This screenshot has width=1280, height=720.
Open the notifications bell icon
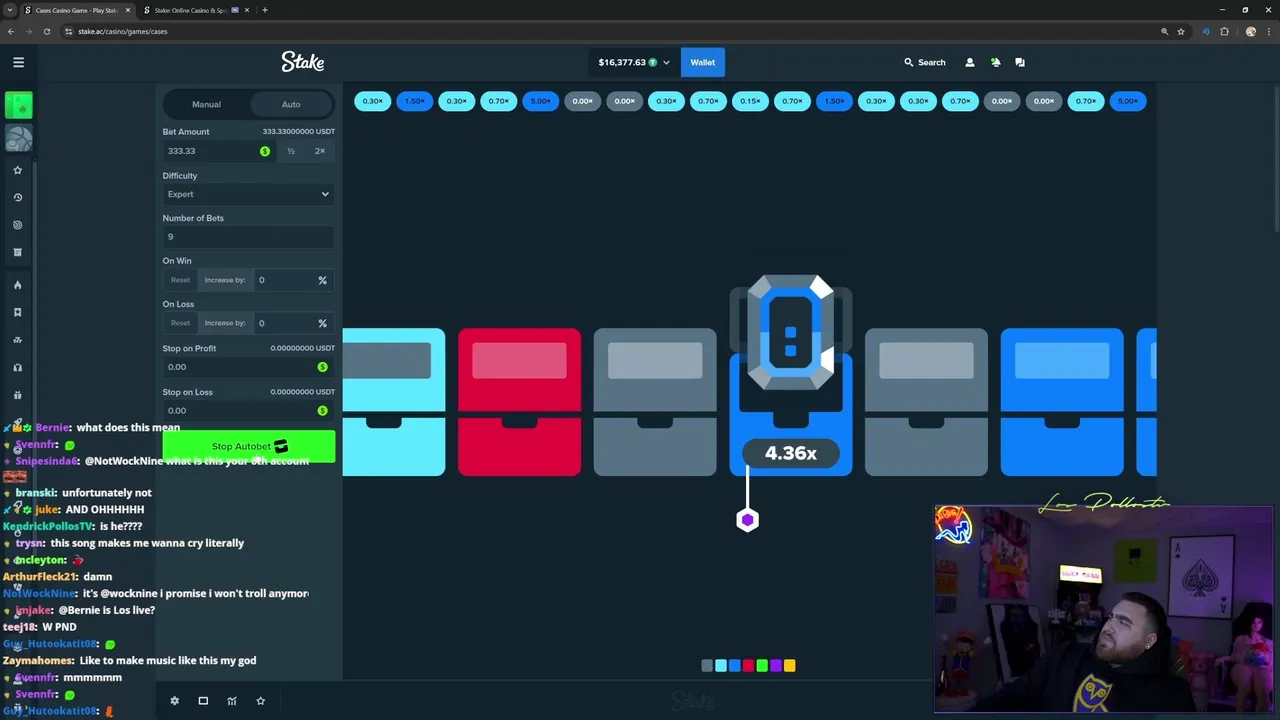click(x=995, y=62)
